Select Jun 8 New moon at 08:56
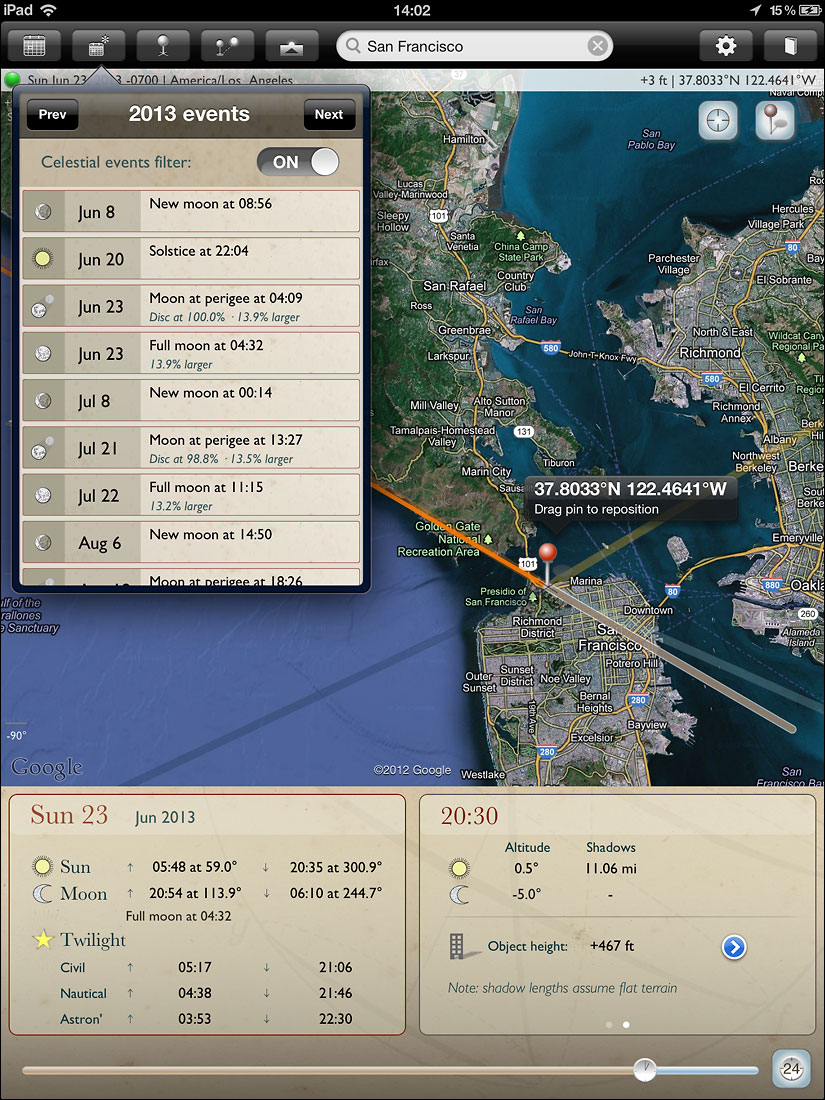Viewport: 825px width, 1100px height. [x=191, y=211]
